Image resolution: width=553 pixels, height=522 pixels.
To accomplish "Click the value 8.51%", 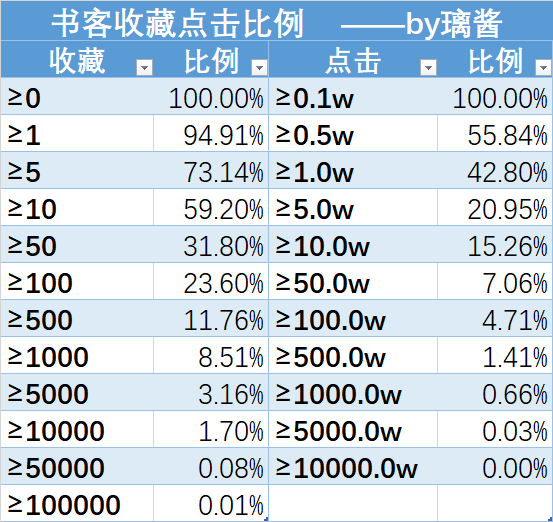I will pyautogui.click(x=231, y=358).
